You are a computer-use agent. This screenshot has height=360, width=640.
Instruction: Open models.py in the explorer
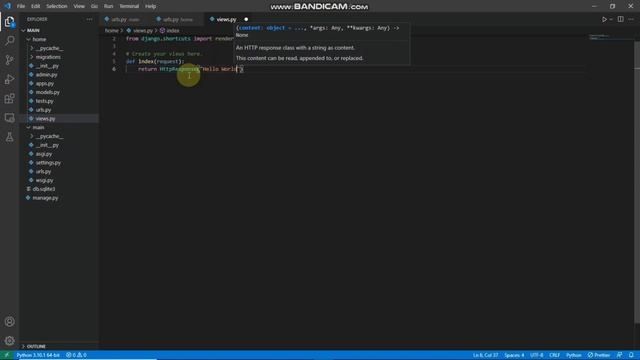[47, 92]
